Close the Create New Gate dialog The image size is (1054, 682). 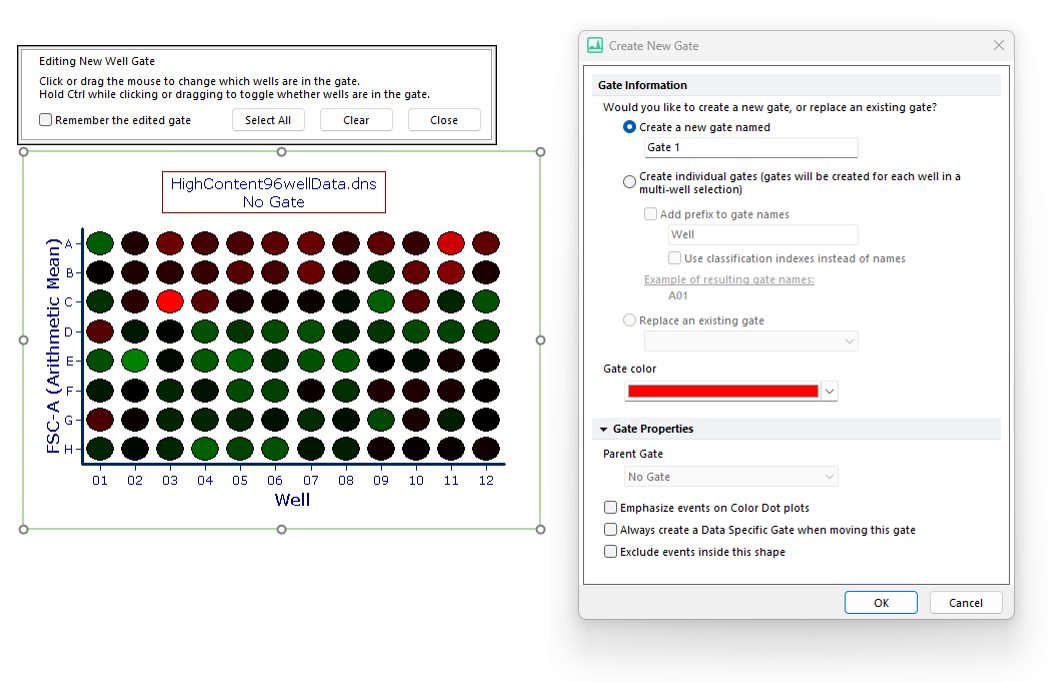[x=998, y=45]
